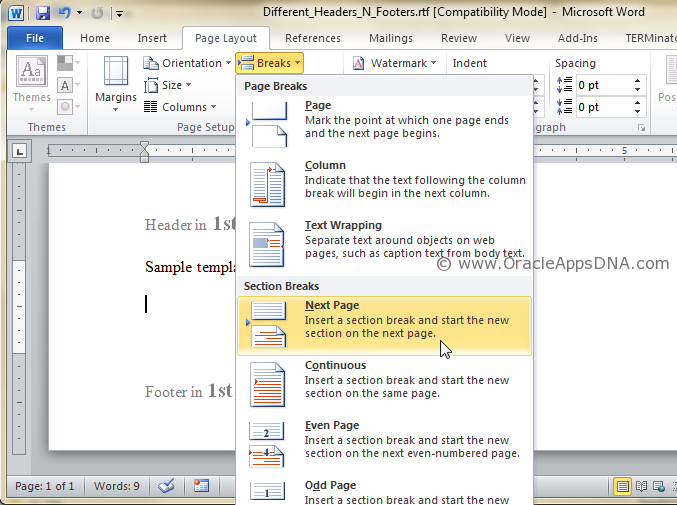Save the document with the floppy disk icon

(43, 13)
